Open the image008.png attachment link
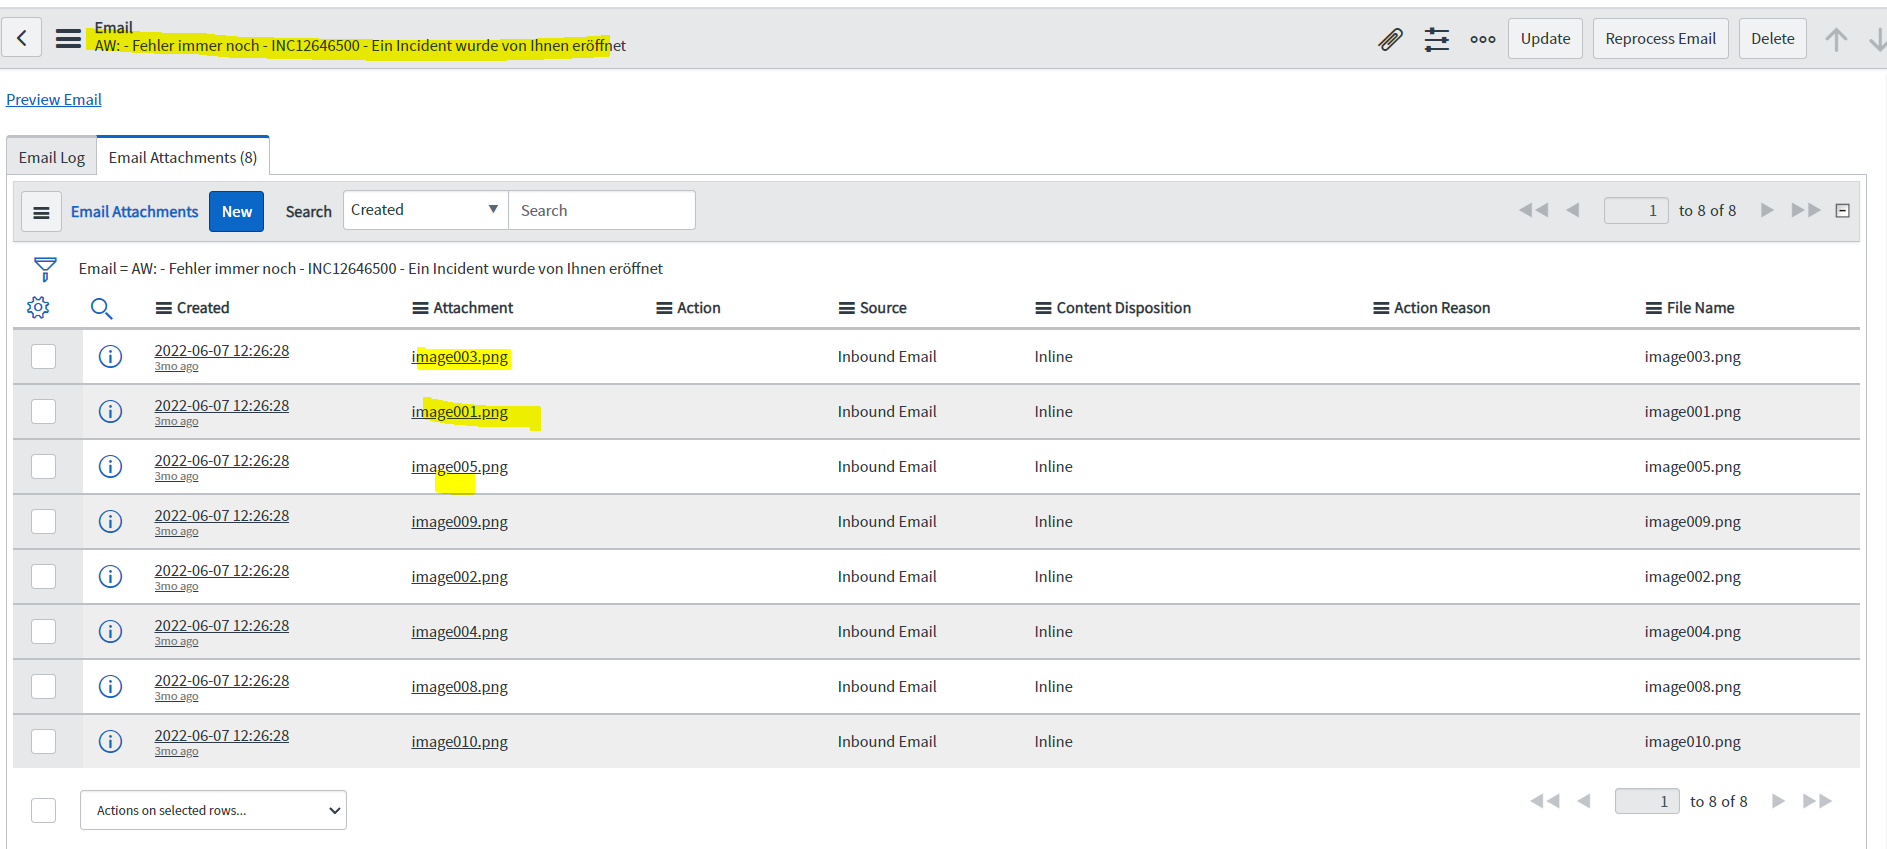 (459, 686)
